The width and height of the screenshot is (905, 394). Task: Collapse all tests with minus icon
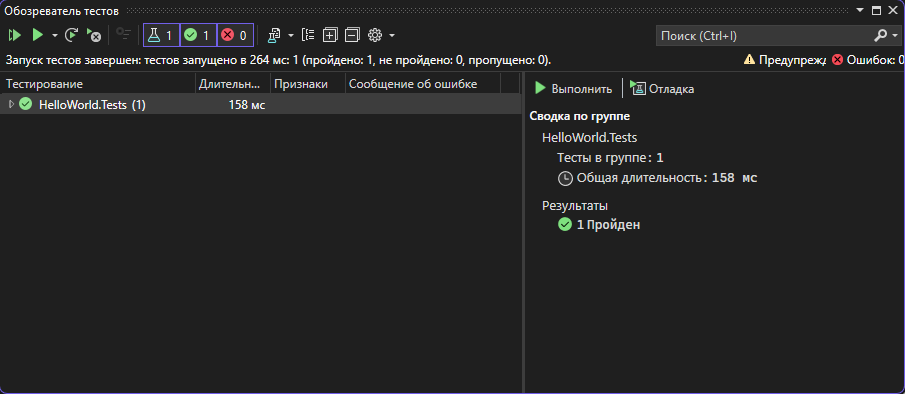coord(352,36)
